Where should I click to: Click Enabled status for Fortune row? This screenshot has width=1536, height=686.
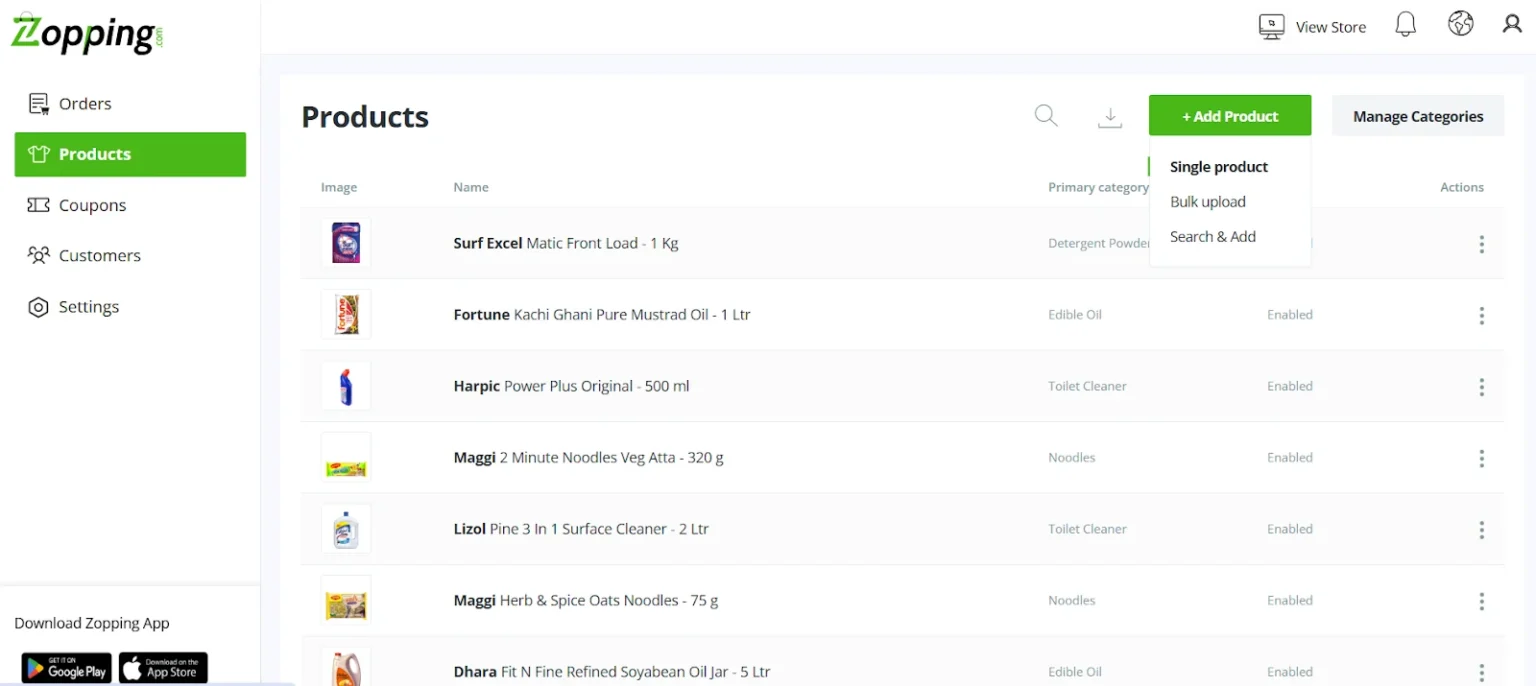pyautogui.click(x=1290, y=314)
